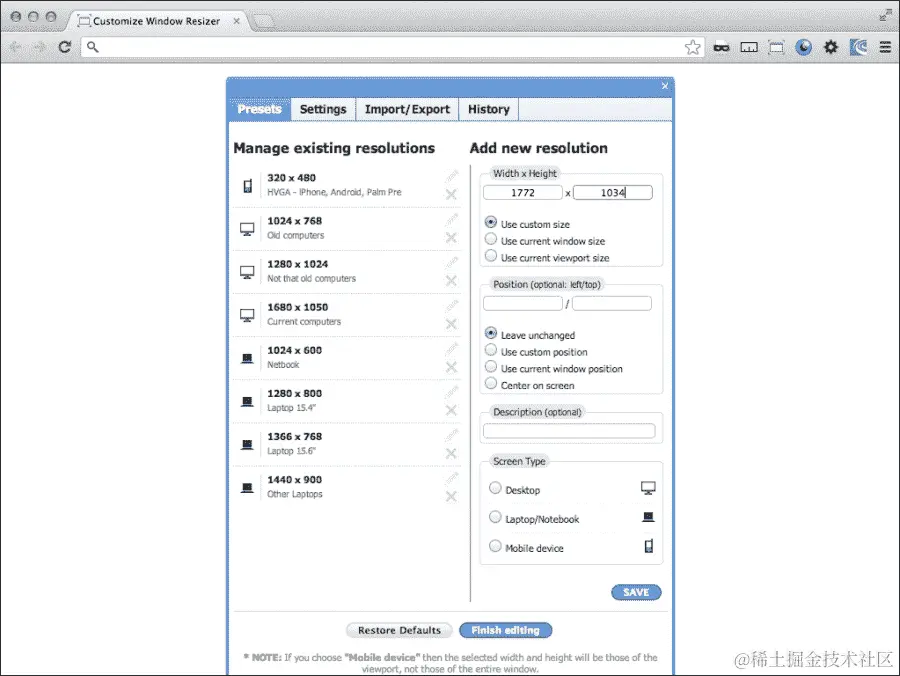Click the Description input field
The height and width of the screenshot is (676, 900).
569,431
